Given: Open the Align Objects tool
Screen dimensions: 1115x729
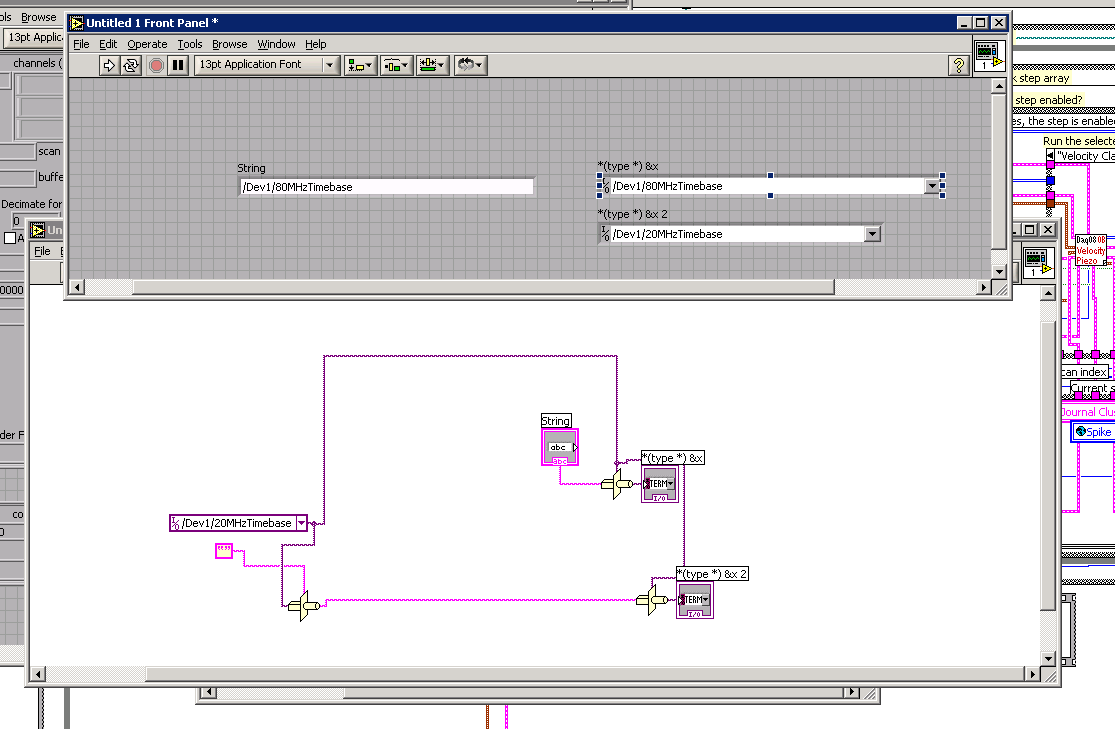Looking at the screenshot, I should pyautogui.click(x=359, y=65).
